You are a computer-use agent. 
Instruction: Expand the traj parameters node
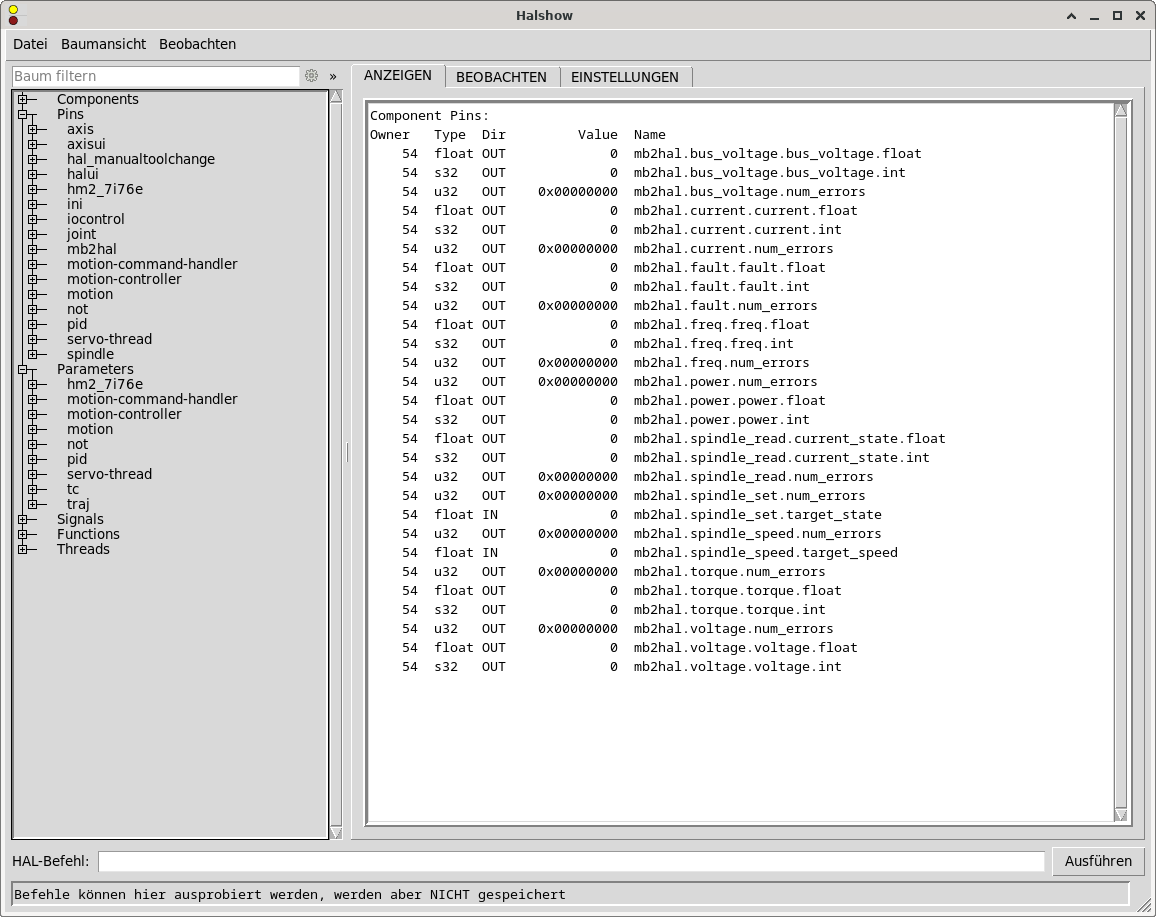[x=32, y=504]
